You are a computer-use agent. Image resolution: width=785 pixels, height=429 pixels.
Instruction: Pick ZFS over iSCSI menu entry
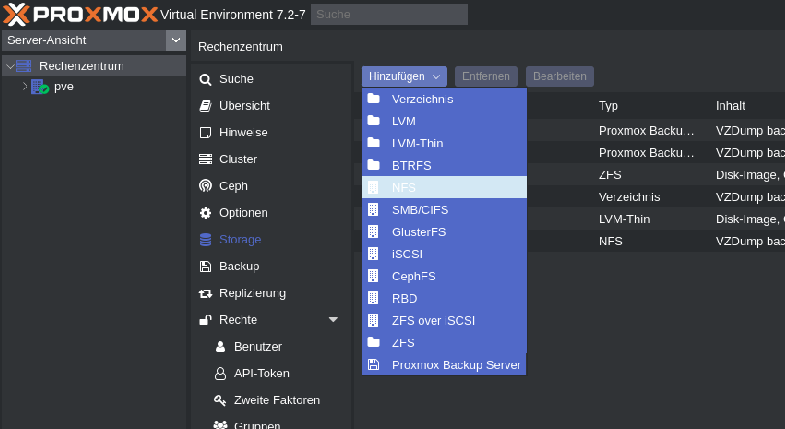[444, 320]
